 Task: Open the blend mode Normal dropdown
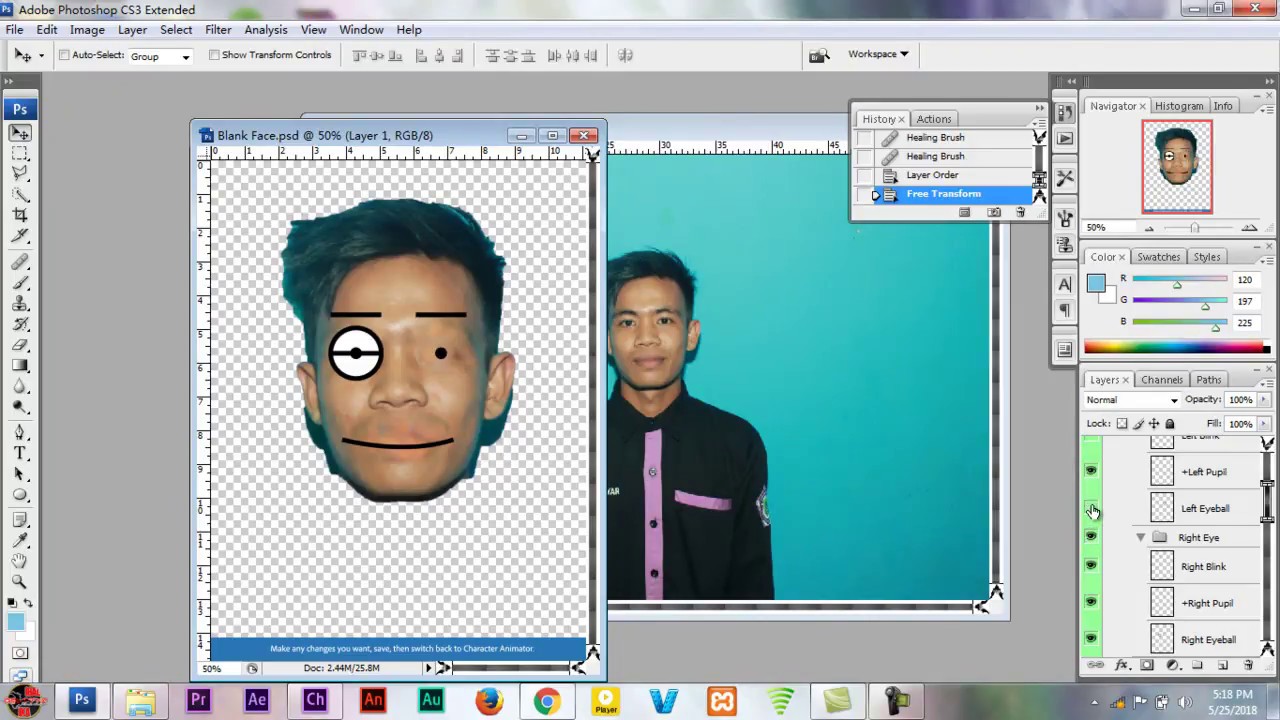[1132, 400]
